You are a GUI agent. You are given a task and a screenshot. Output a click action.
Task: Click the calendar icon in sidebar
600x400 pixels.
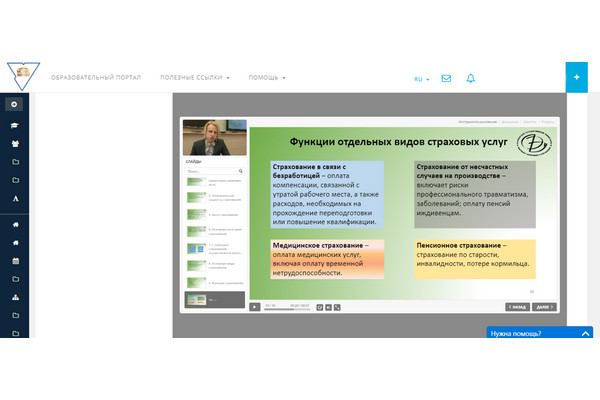(15, 261)
